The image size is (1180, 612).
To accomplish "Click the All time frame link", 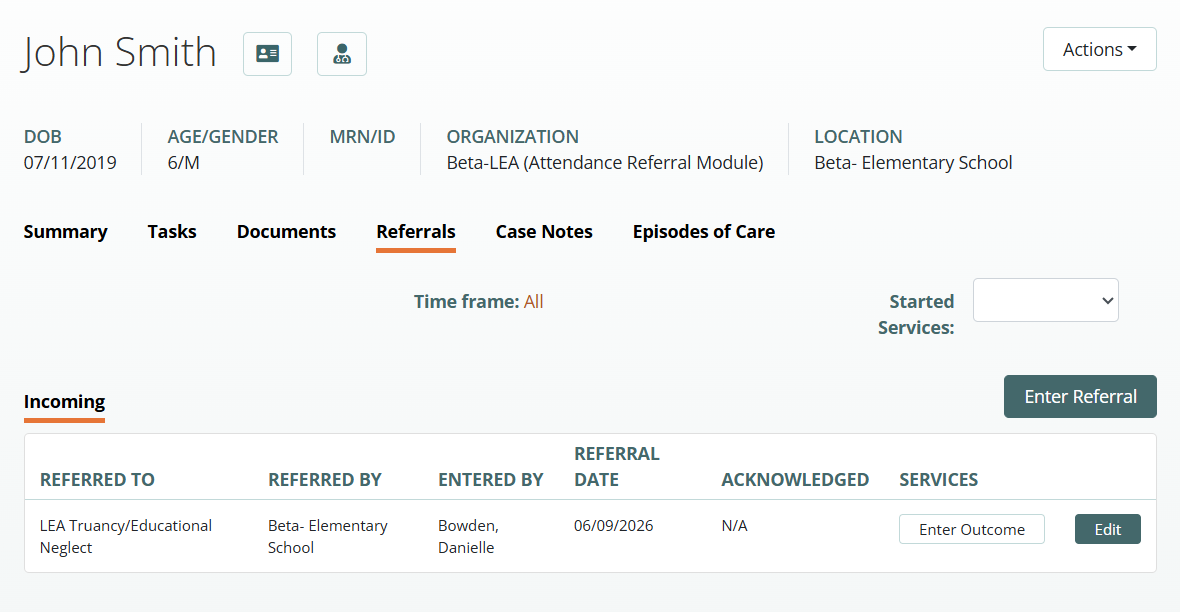I will pos(534,301).
